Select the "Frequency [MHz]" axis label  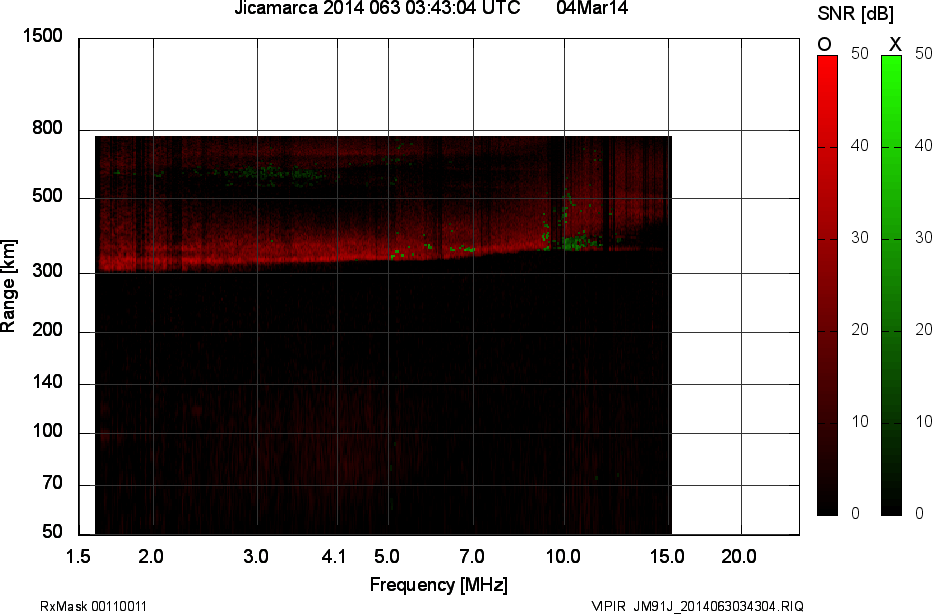click(438, 584)
